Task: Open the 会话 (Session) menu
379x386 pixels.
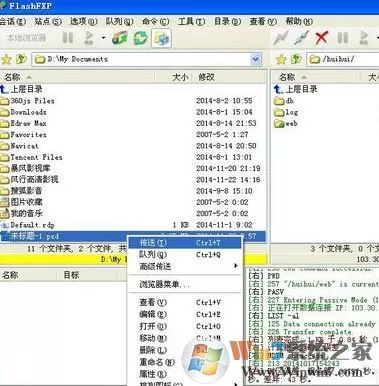Action: [x=13, y=22]
